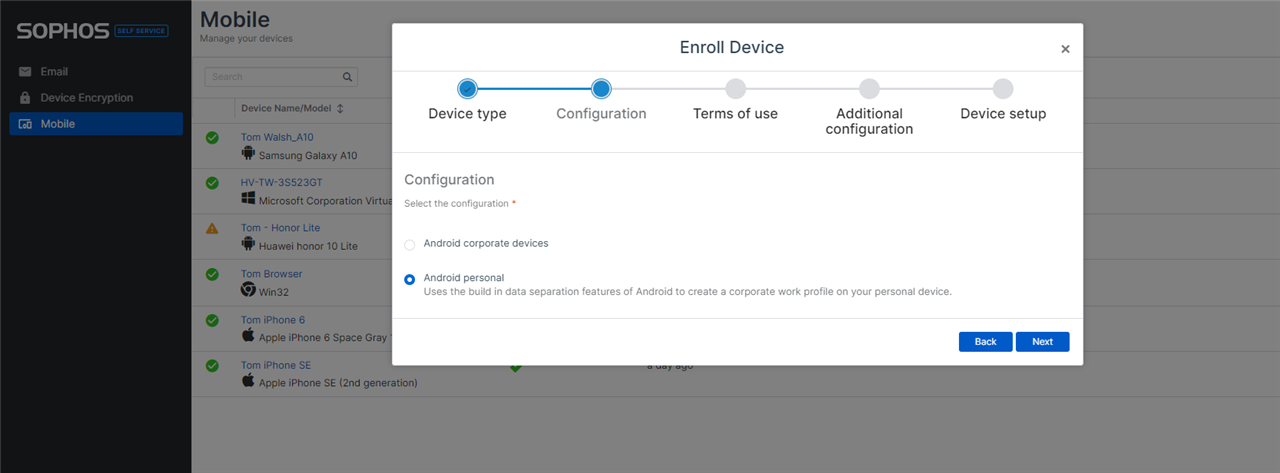Click Chrome icon beside Win32
Viewport: 1280px width, 473px height.
pyautogui.click(x=248, y=290)
